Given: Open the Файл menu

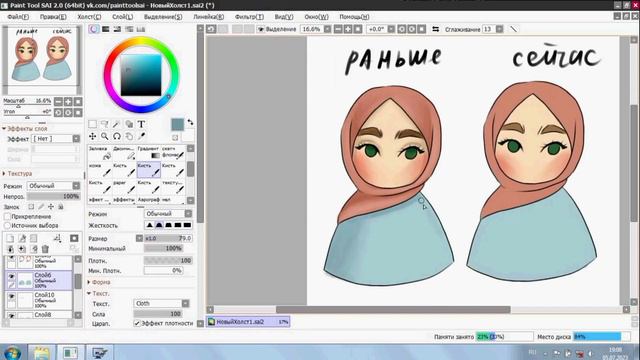Looking at the screenshot, I should 18,17.
